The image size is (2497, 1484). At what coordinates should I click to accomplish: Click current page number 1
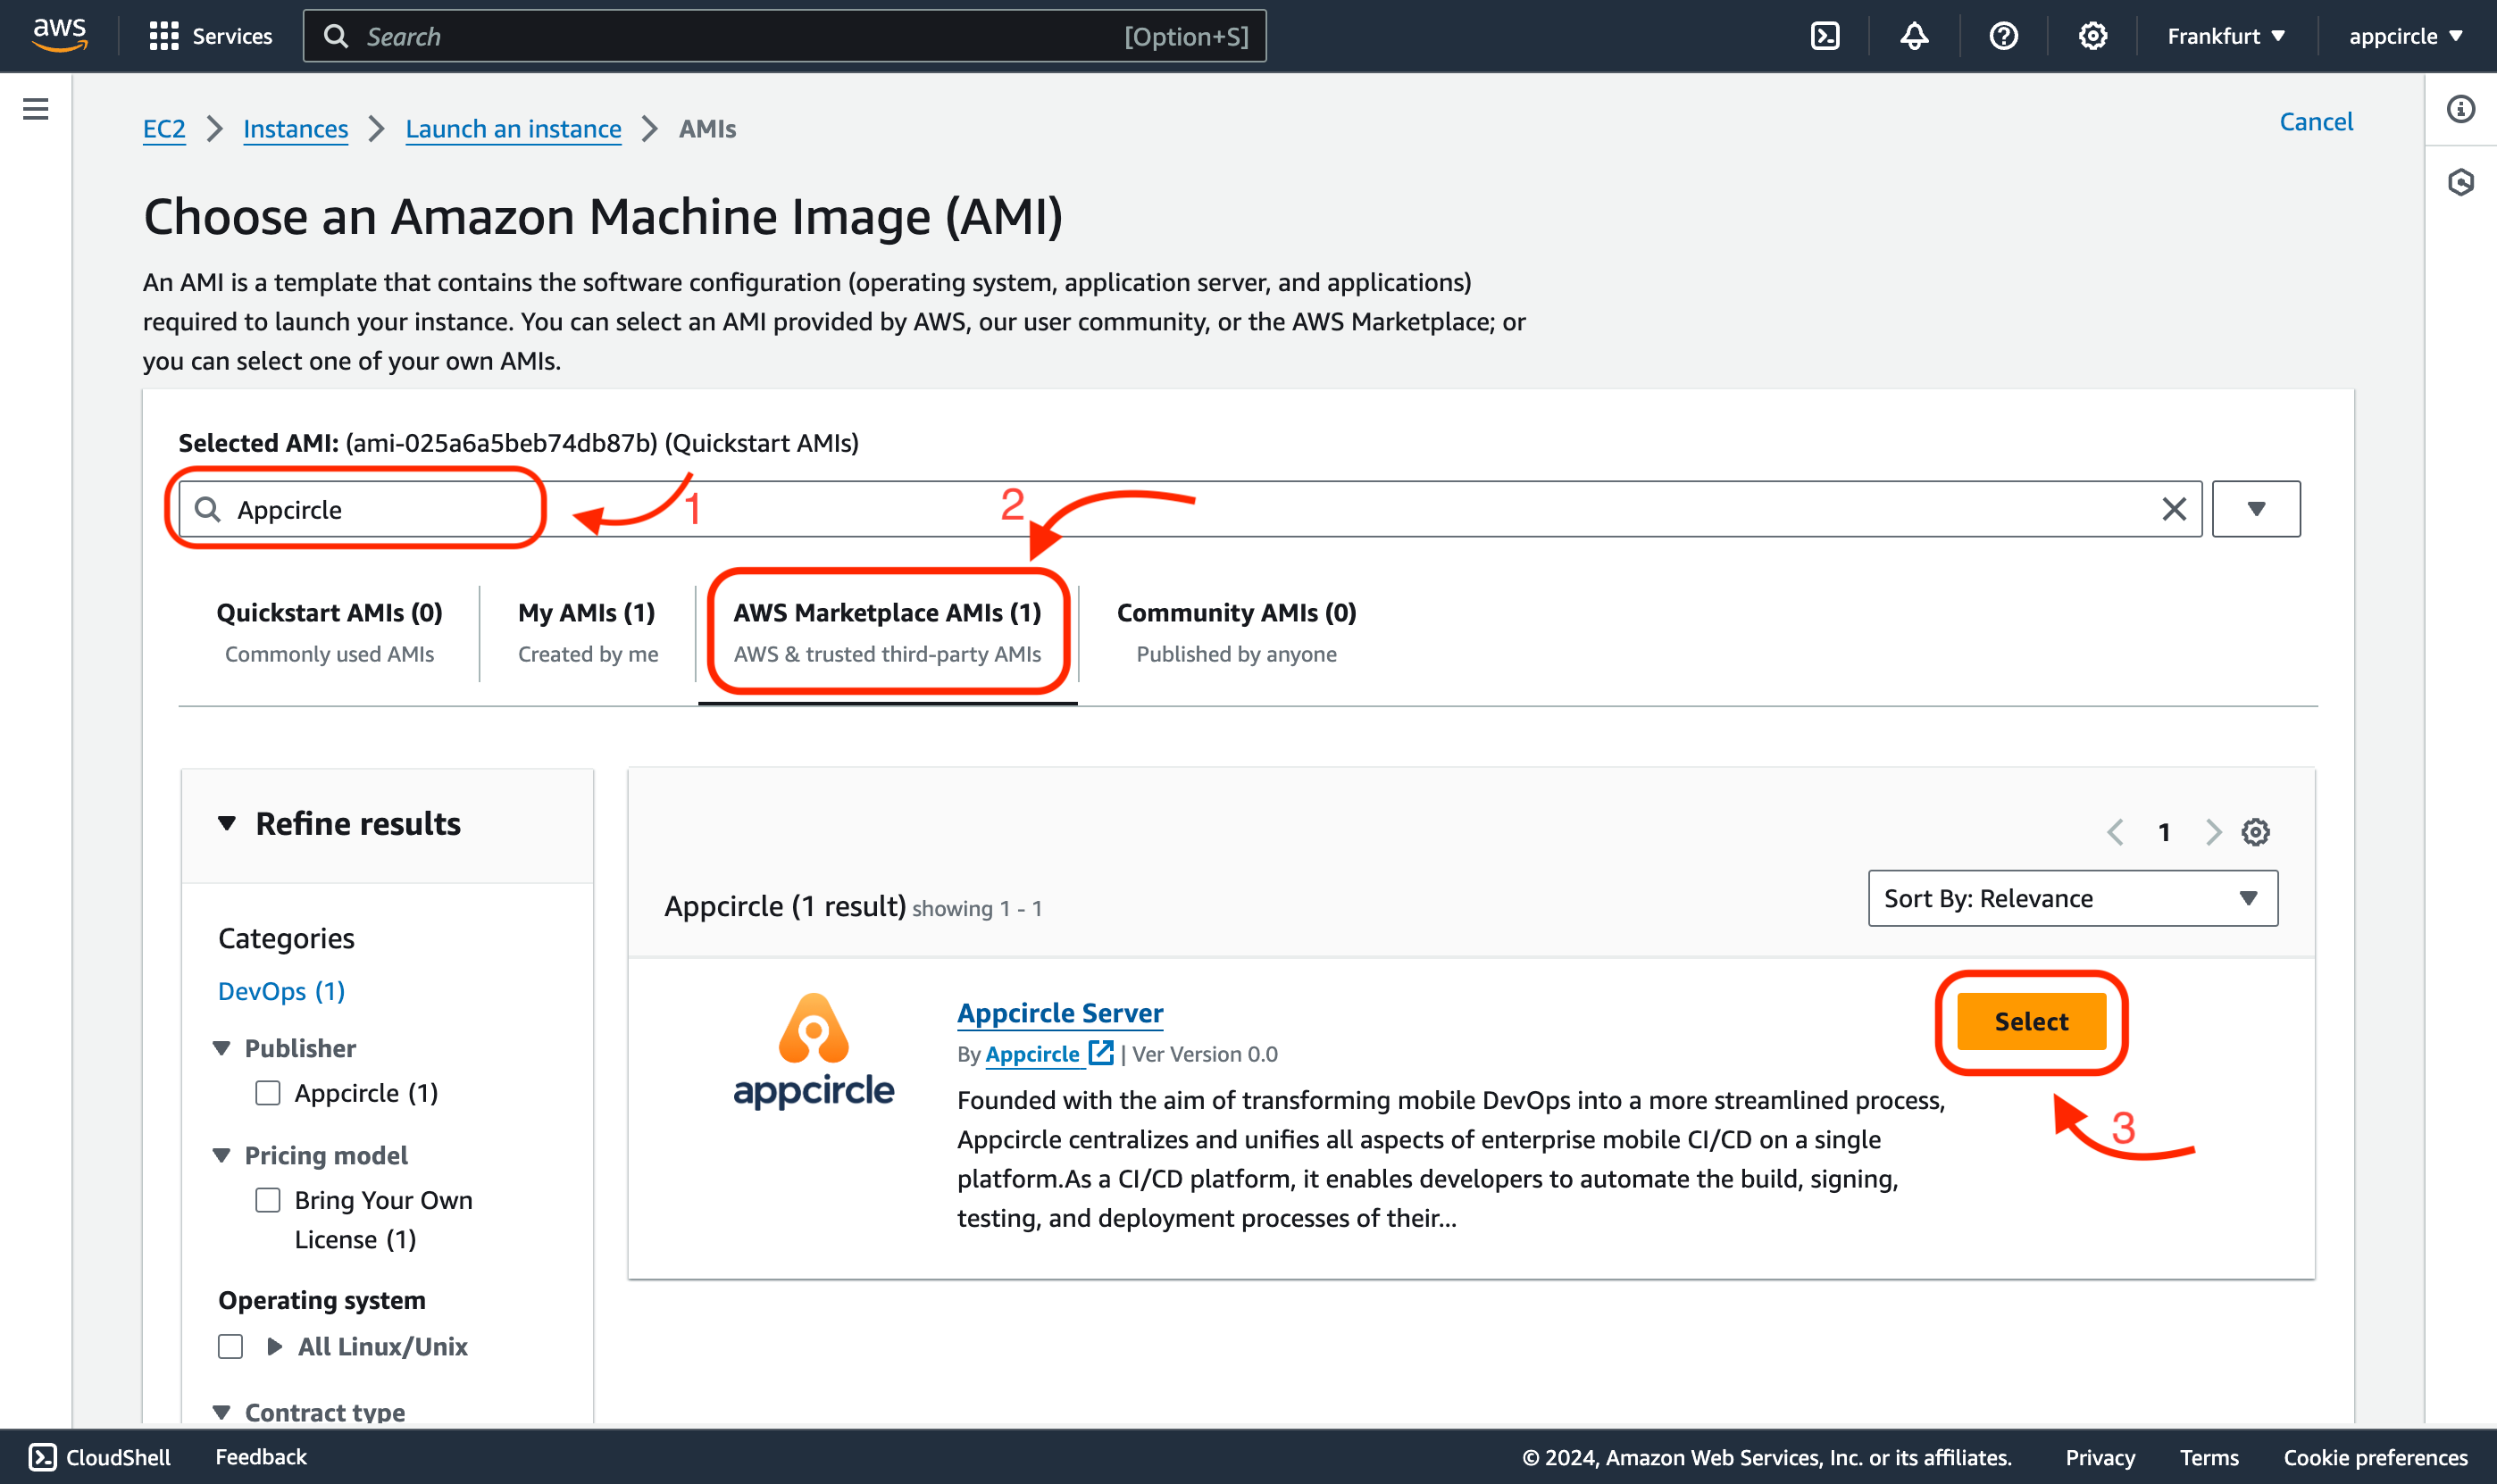pos(2164,832)
